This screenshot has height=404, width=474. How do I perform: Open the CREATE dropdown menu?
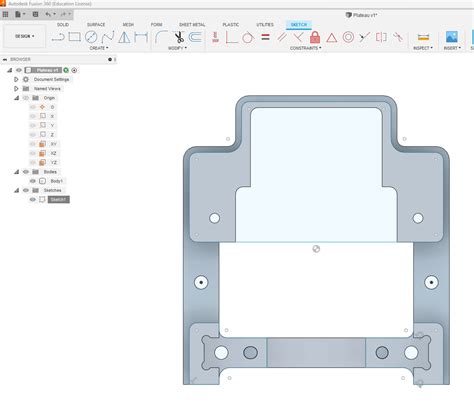click(x=99, y=48)
